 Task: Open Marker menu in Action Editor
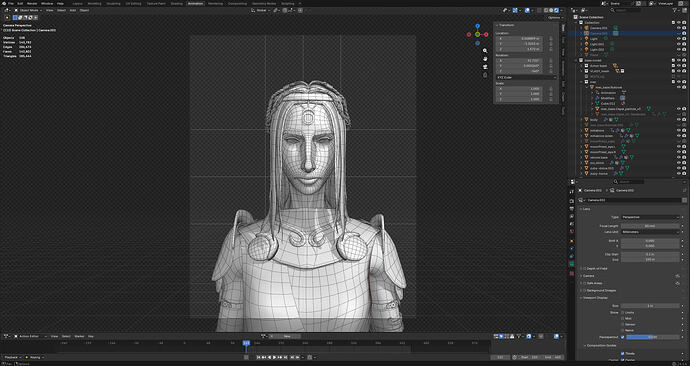coord(79,336)
